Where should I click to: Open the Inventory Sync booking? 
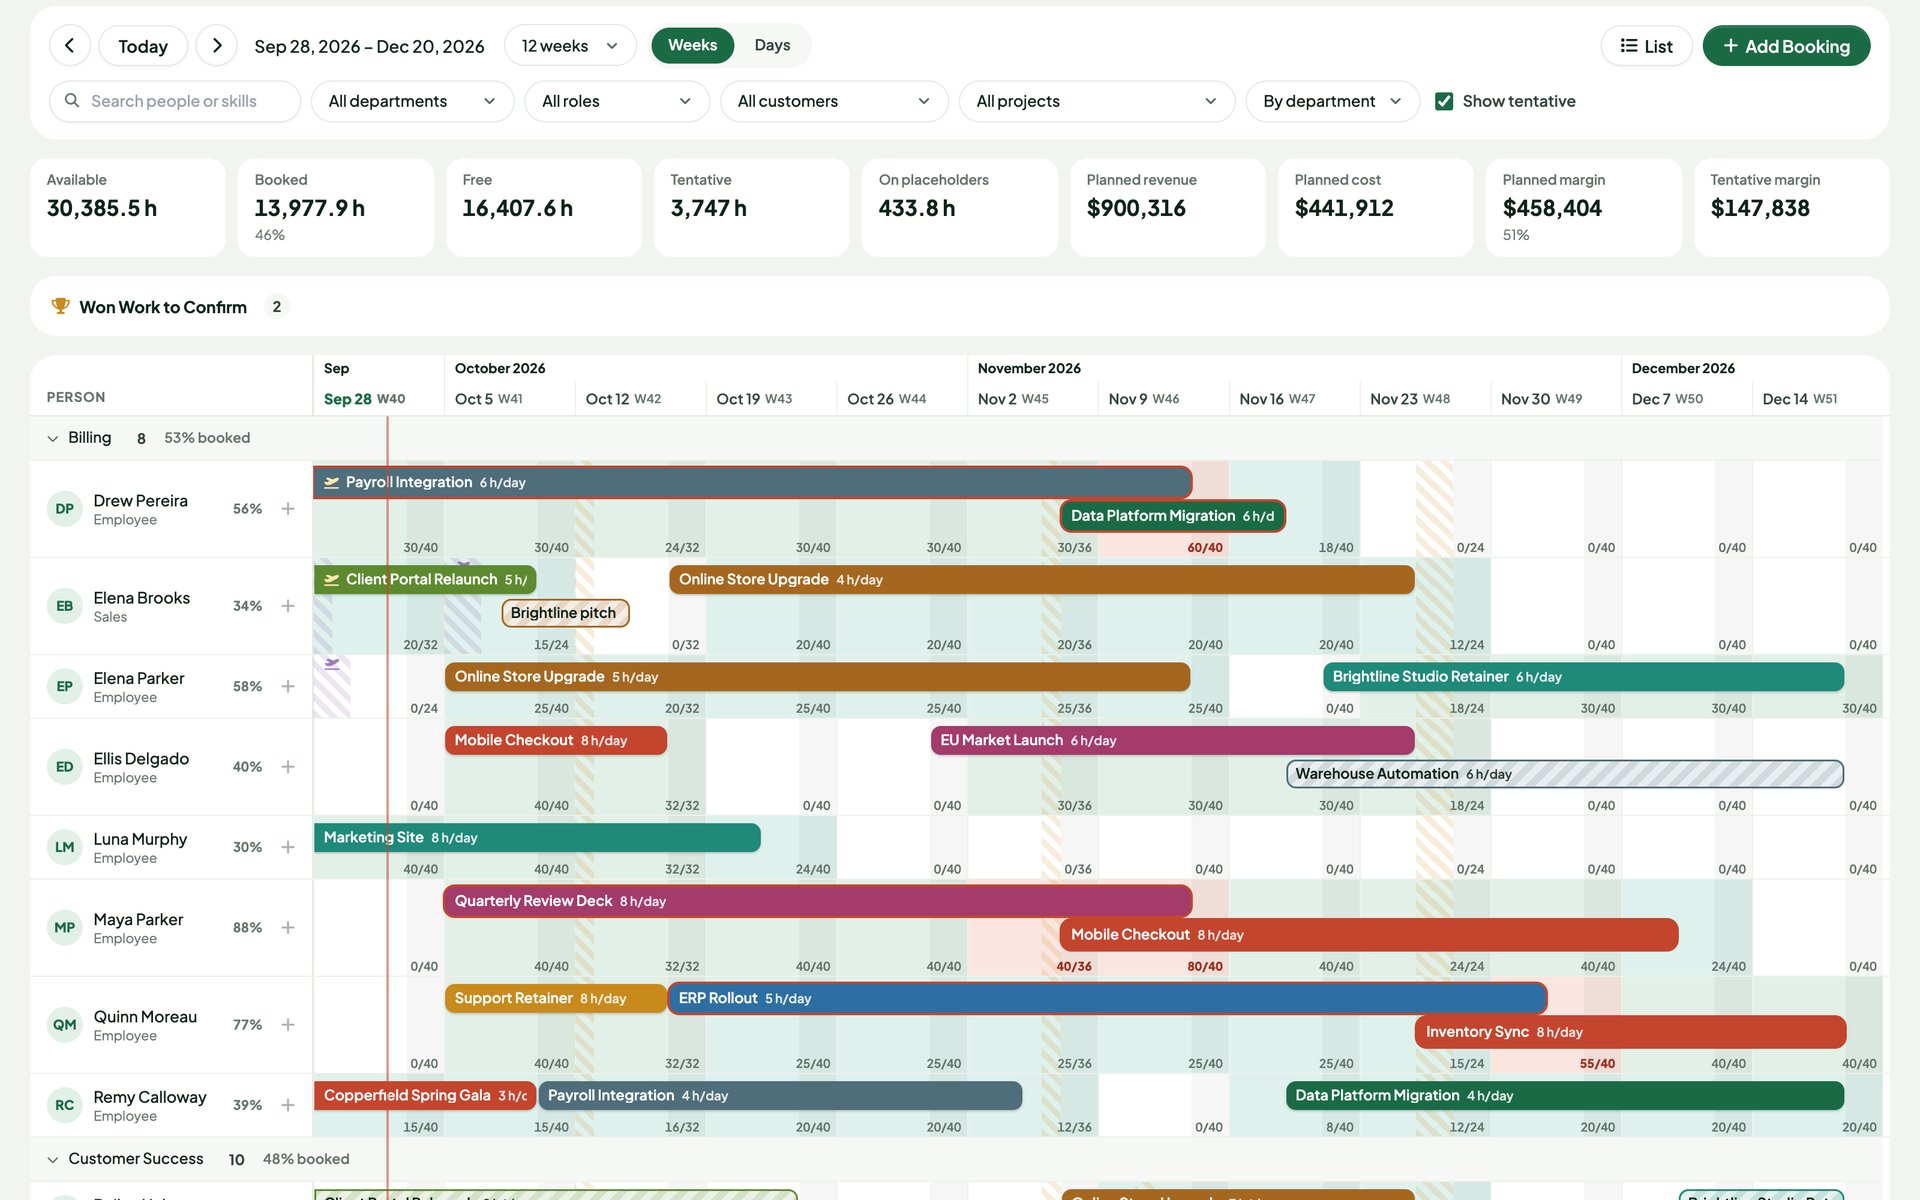[1630, 1032]
